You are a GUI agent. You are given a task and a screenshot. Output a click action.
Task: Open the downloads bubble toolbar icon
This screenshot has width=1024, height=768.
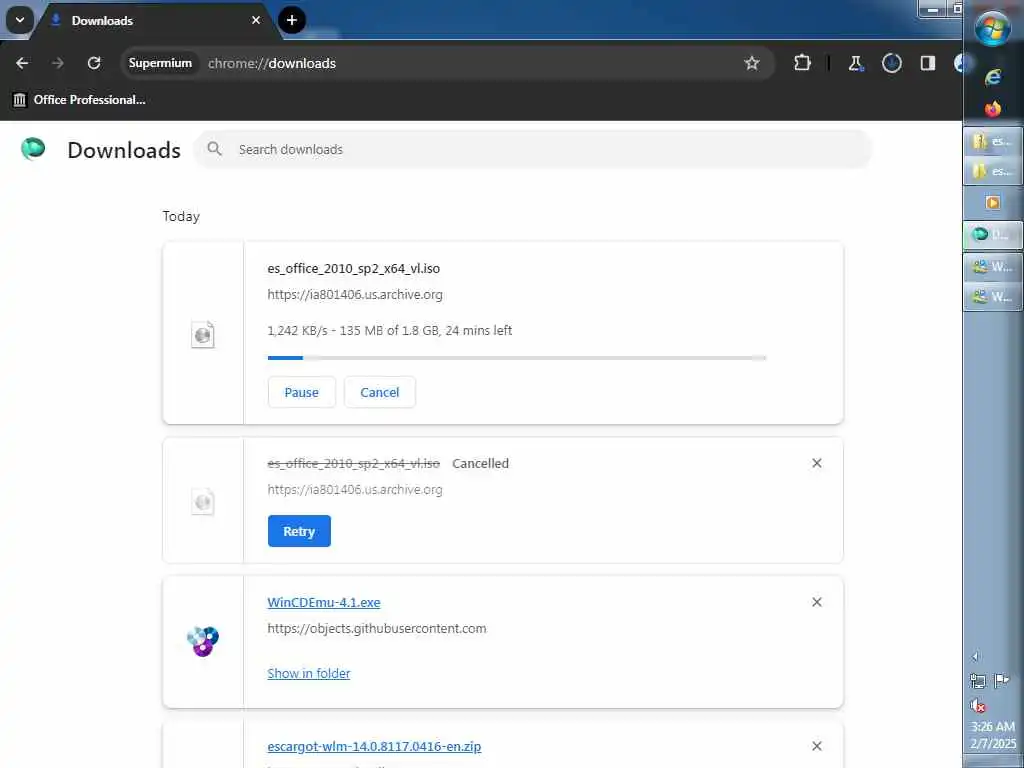891,63
